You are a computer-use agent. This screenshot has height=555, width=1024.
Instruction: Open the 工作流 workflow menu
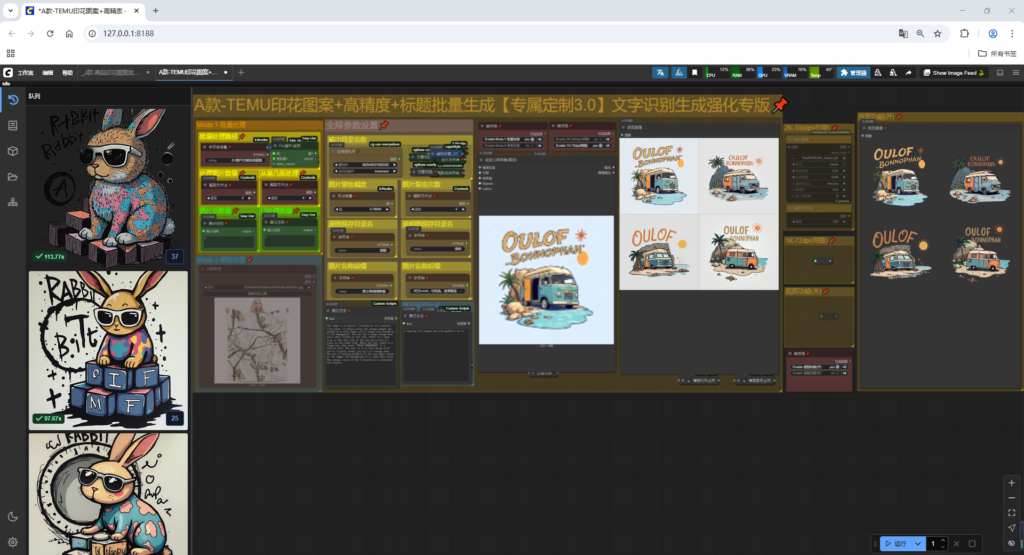[25, 73]
